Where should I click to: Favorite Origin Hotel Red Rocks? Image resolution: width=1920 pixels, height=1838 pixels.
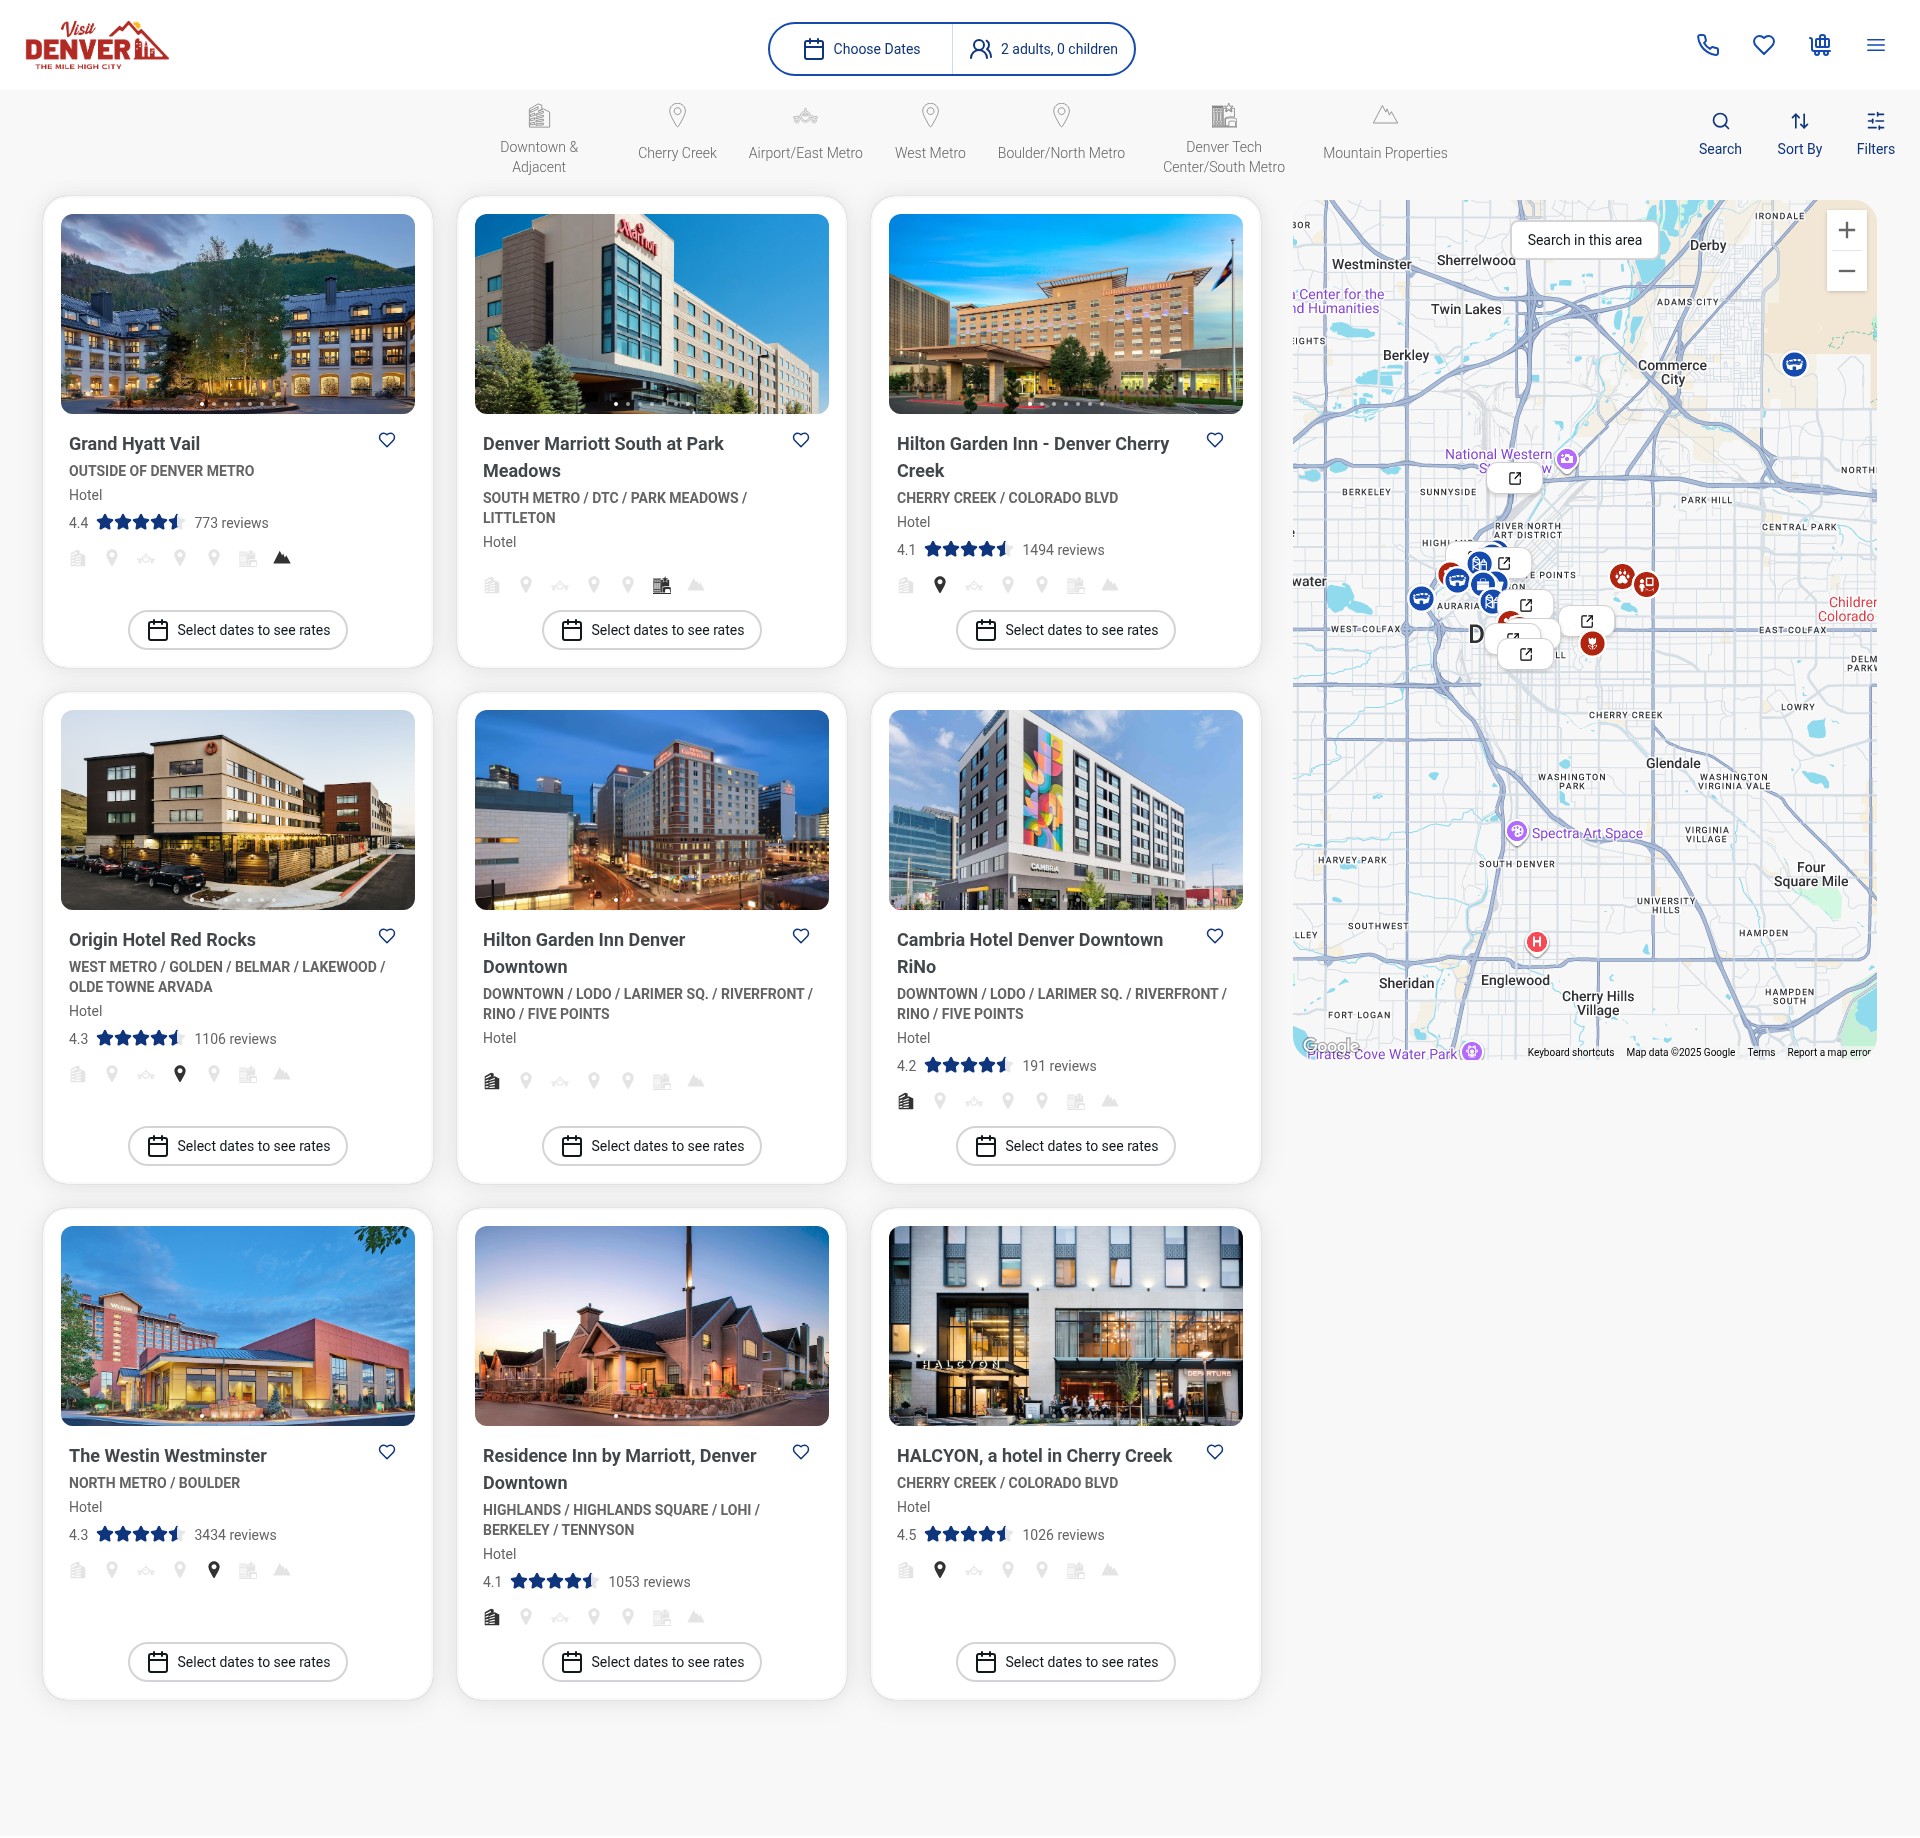click(x=387, y=936)
